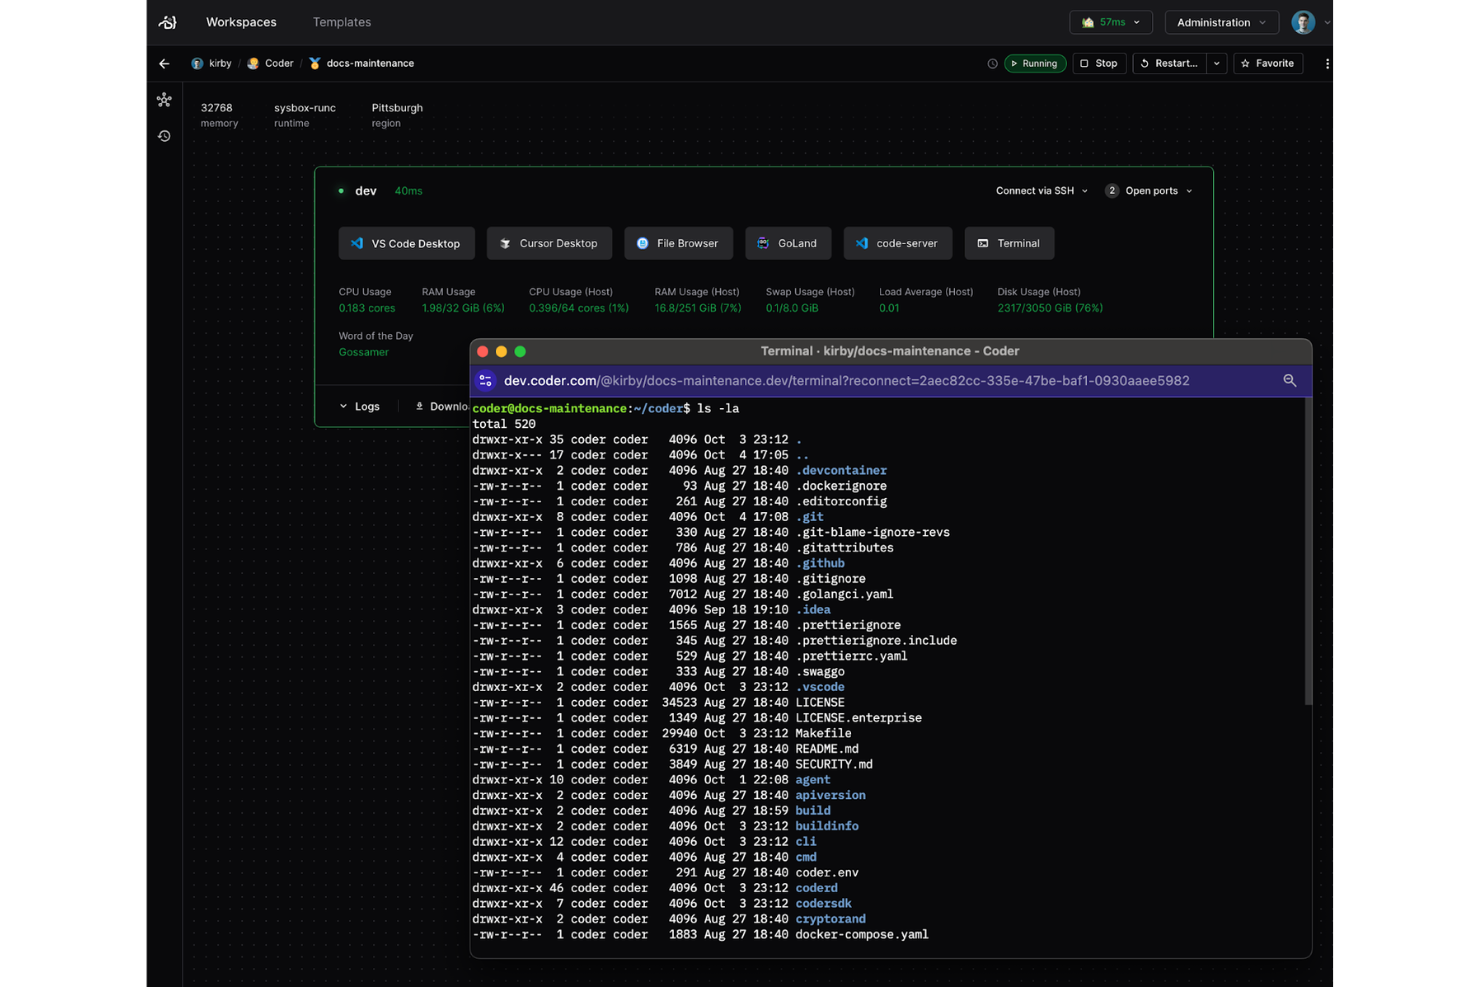1480x987 pixels.
Task: Open the Restart options dropdown chevron
Action: 1217,63
